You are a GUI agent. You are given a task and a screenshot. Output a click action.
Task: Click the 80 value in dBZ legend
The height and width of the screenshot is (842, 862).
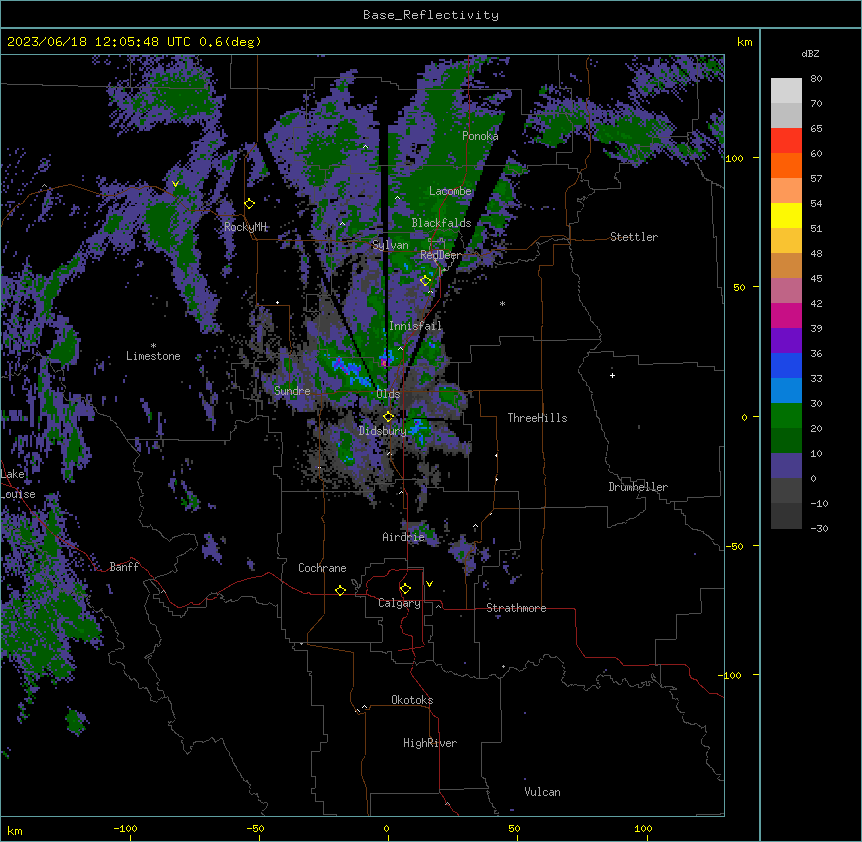(816, 79)
